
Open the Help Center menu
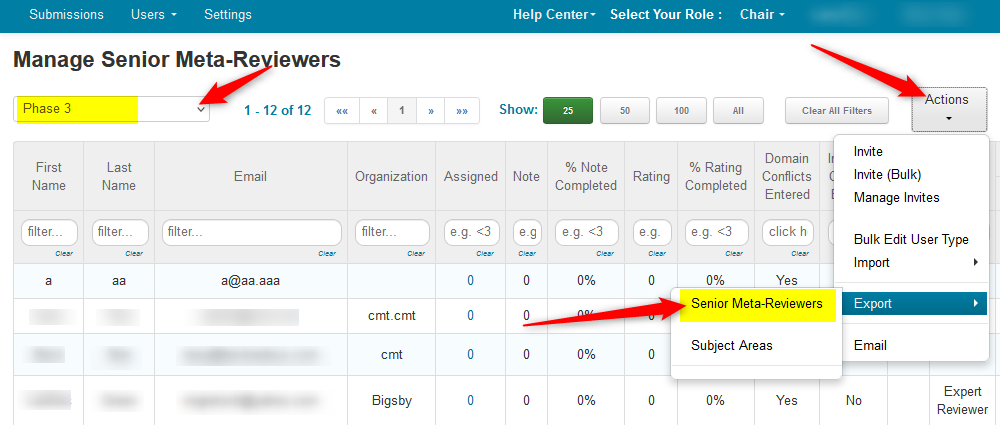[x=553, y=15]
